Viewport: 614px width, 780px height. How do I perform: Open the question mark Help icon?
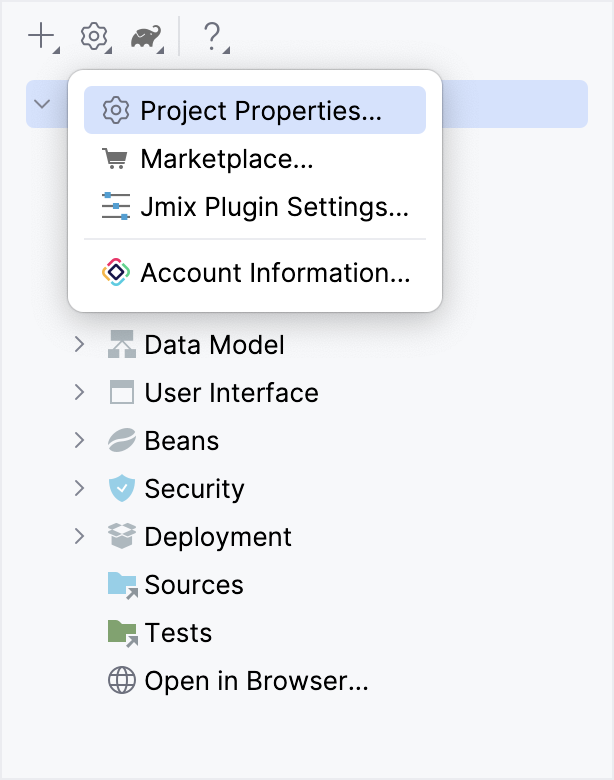point(211,37)
